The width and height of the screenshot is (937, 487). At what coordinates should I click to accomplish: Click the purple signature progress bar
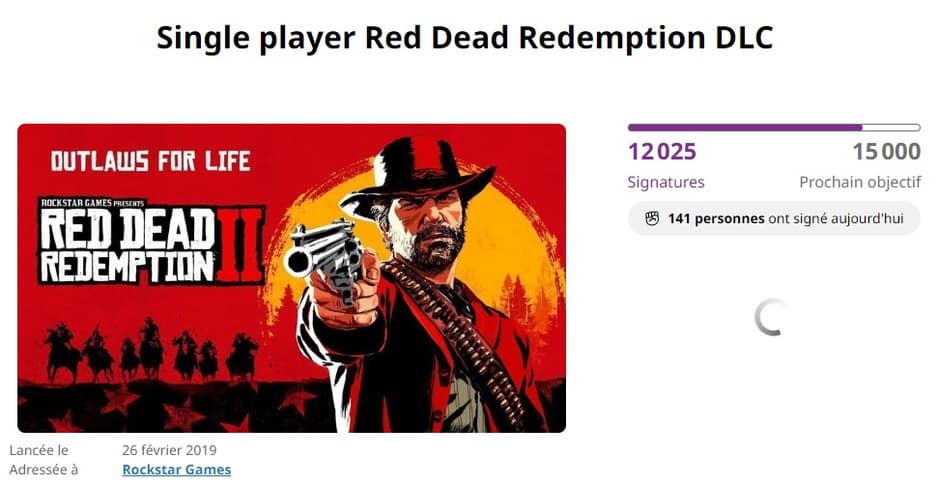click(774, 127)
